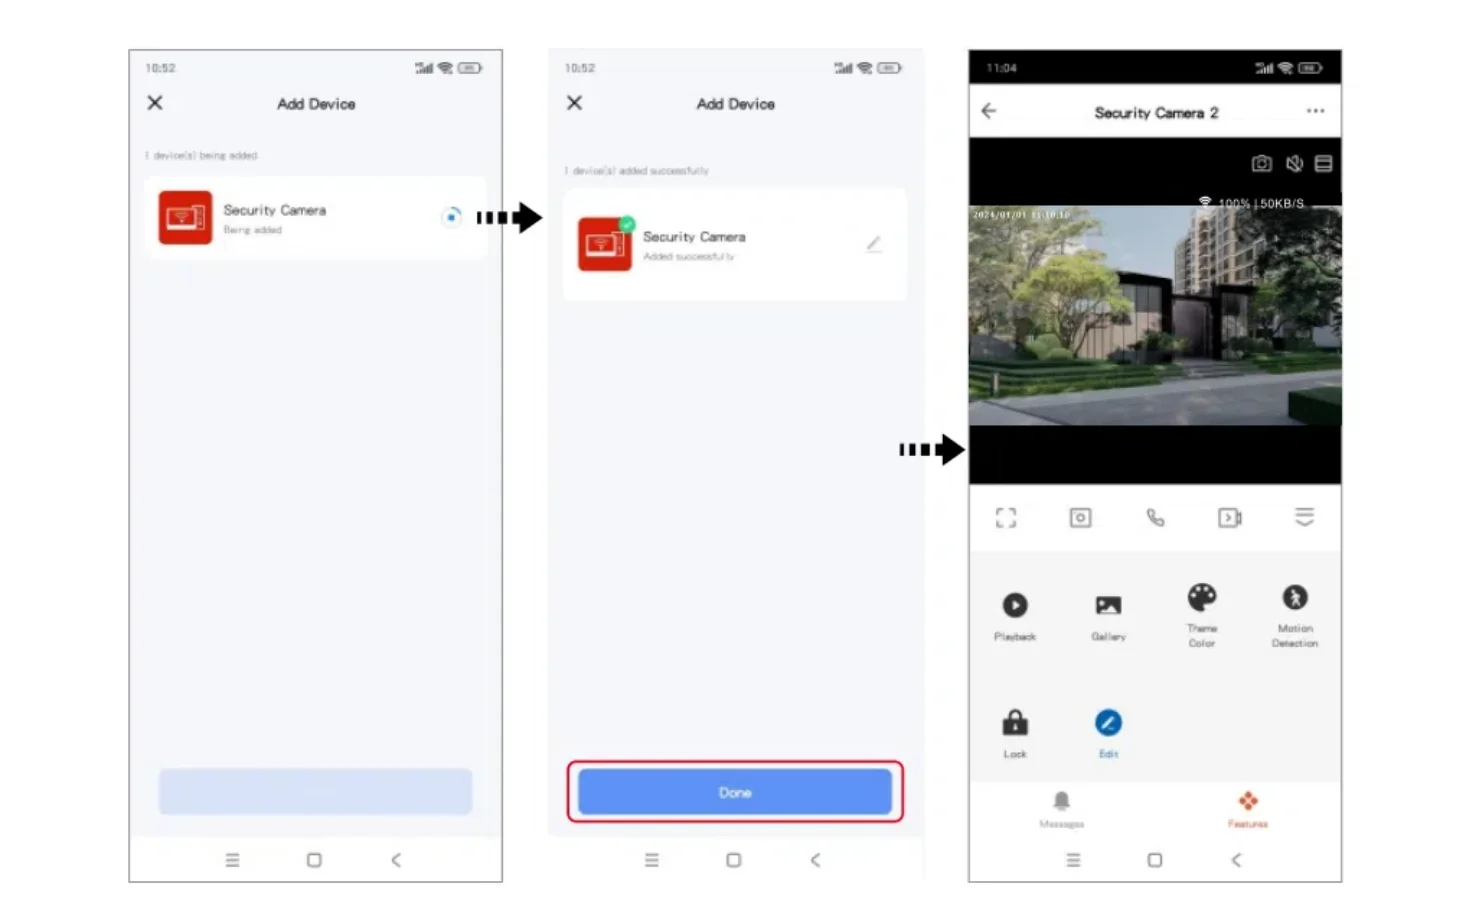Open Motion Detection settings

point(1295,614)
